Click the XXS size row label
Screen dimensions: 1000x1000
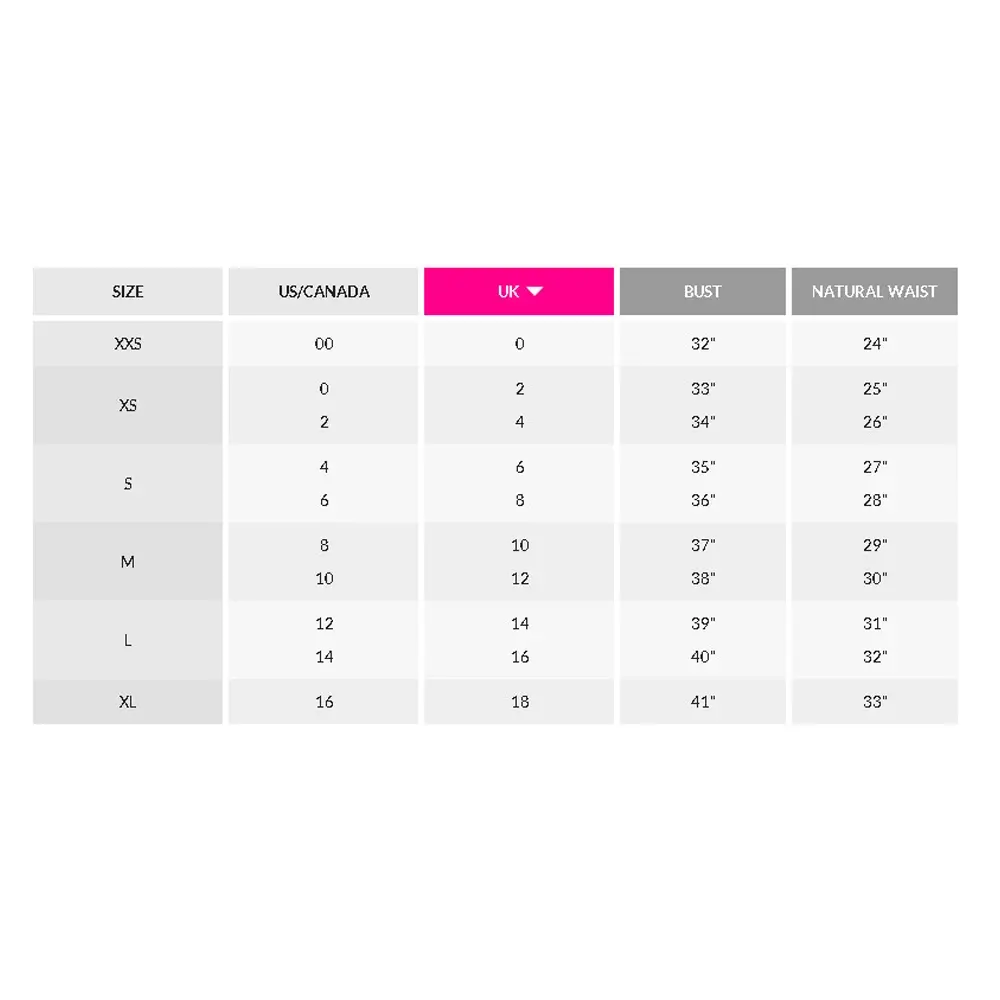tap(128, 344)
